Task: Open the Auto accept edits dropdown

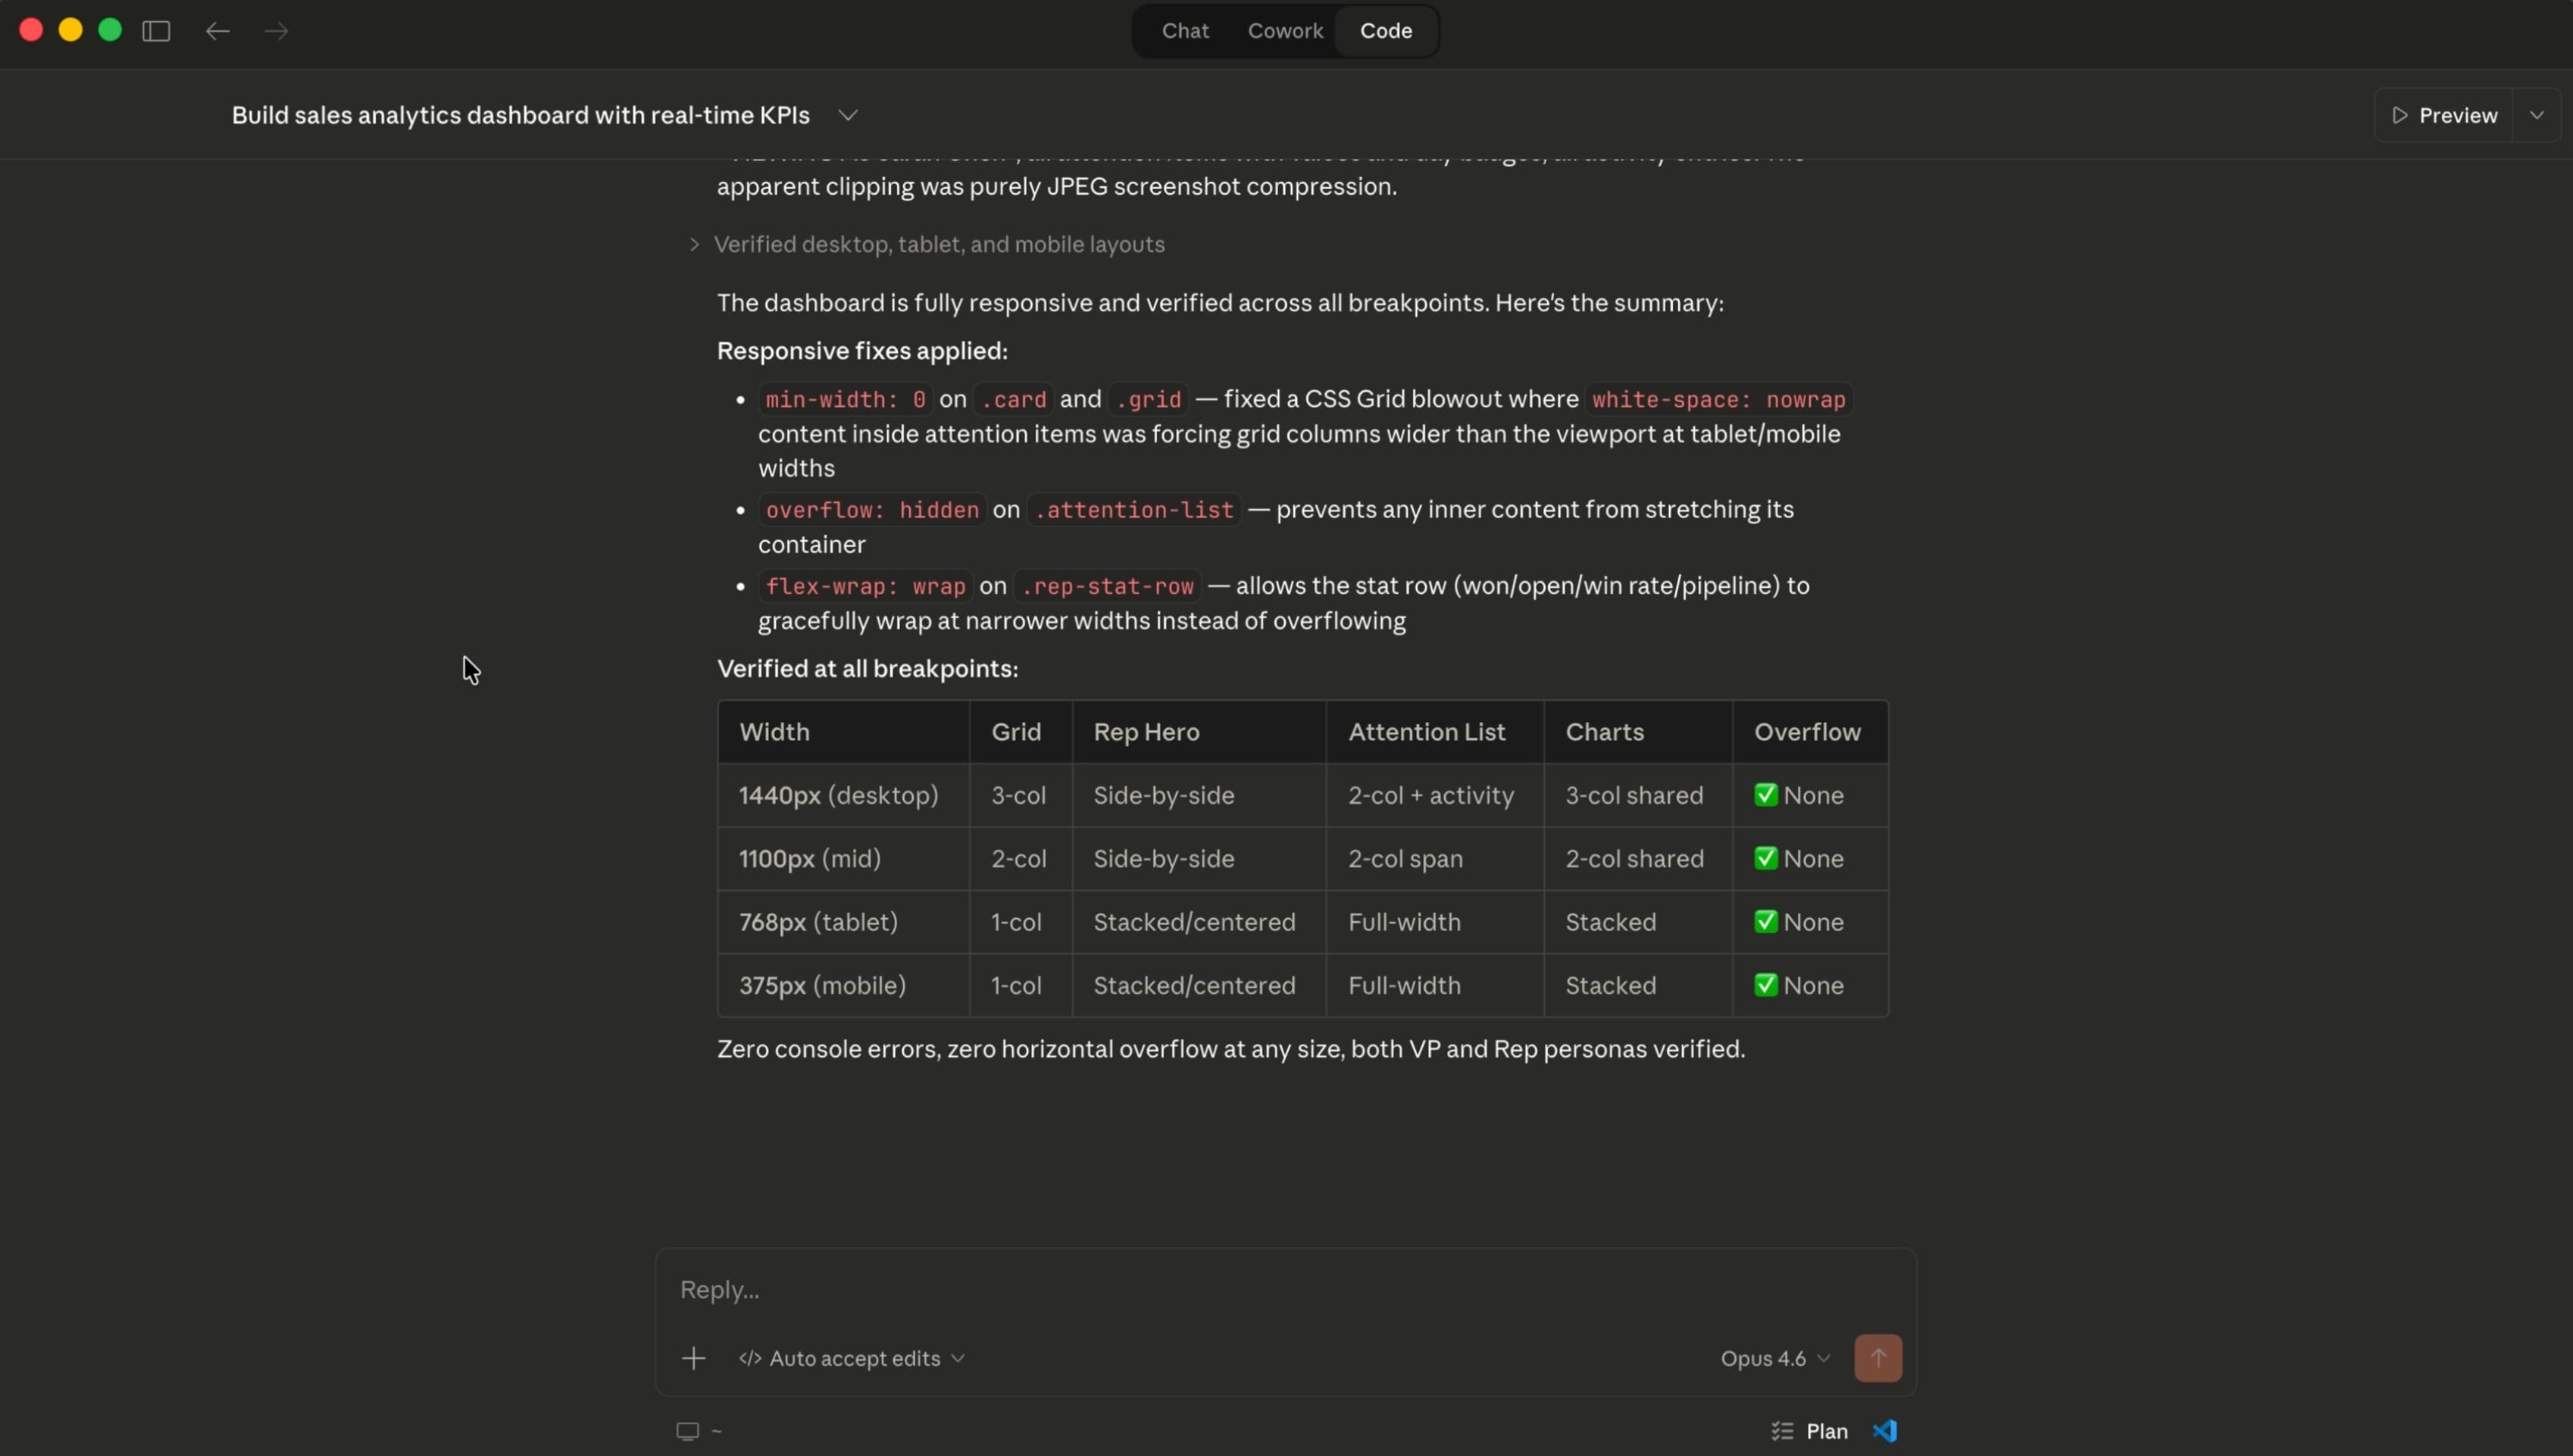Action: click(852, 1358)
